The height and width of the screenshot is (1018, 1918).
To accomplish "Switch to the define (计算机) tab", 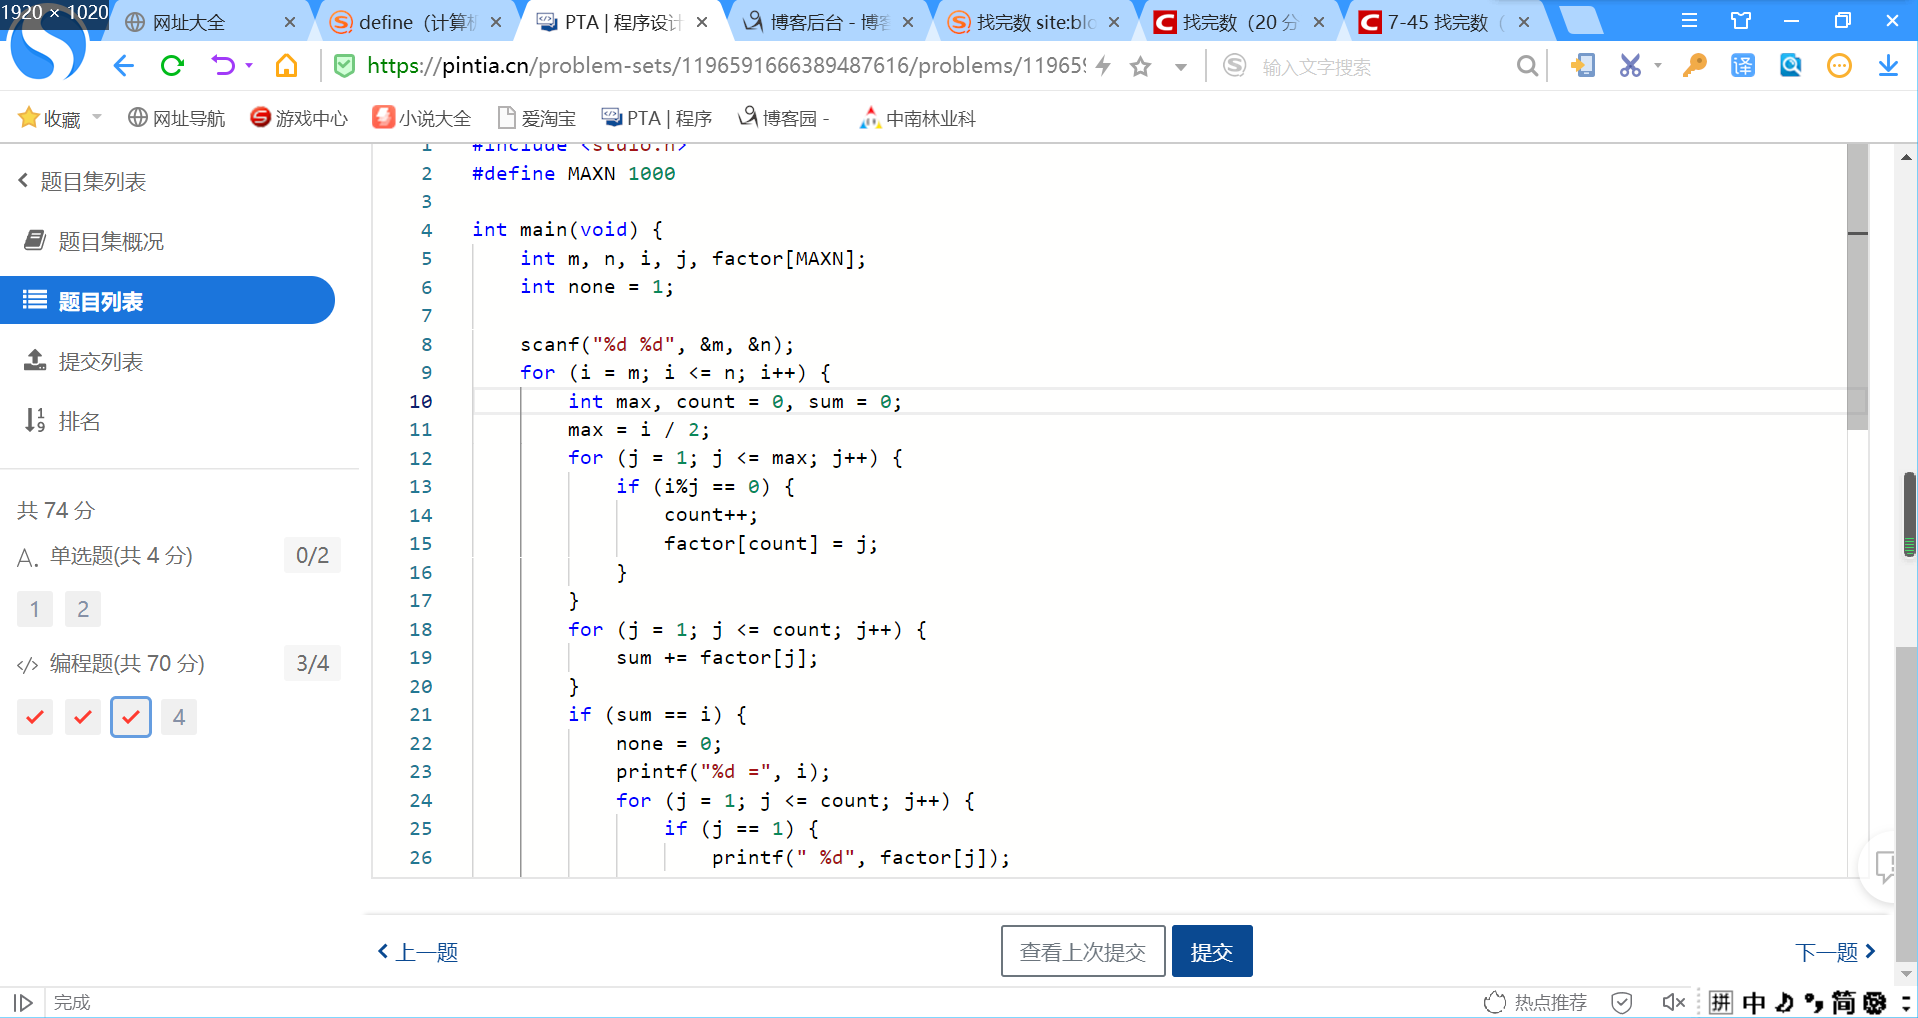I will [417, 22].
